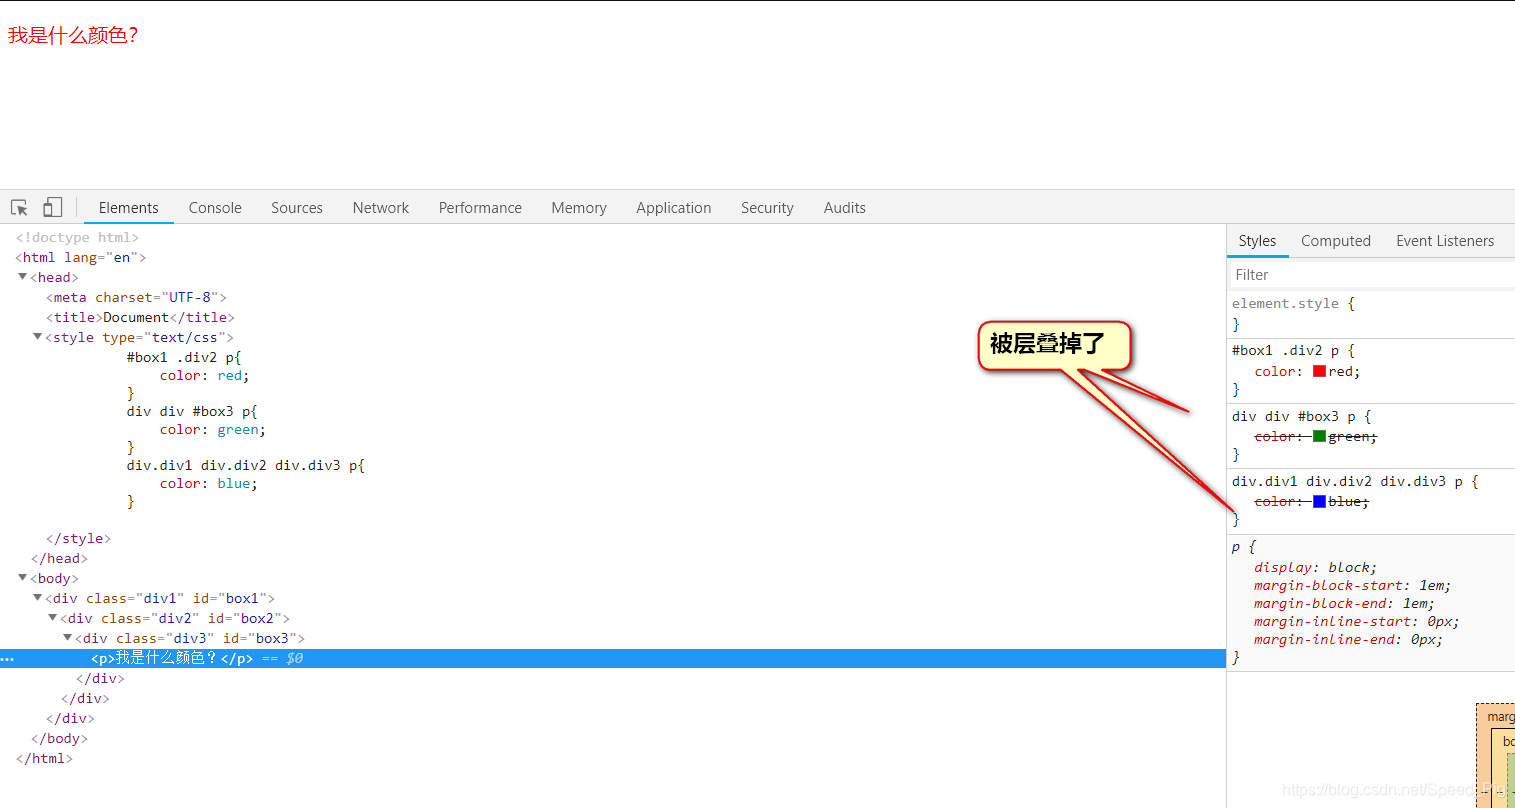The width and height of the screenshot is (1515, 808).
Task: Collapse the style type text/css node
Action: pyautogui.click(x=38, y=337)
